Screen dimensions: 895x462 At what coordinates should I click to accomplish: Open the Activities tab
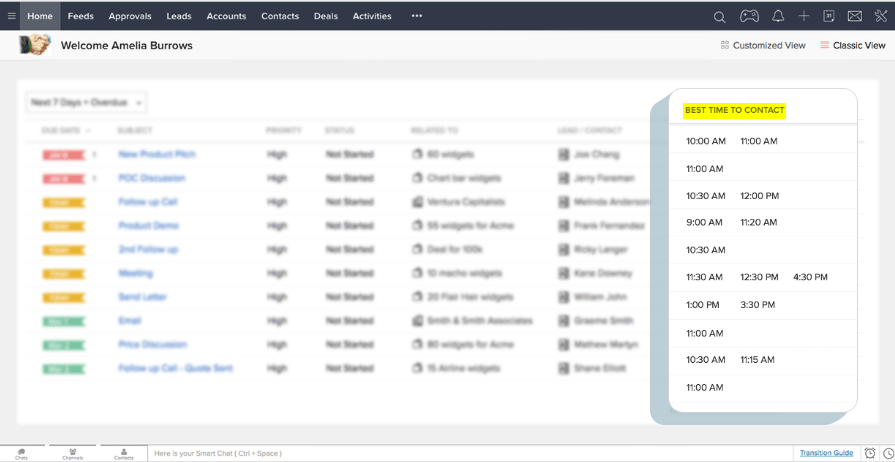(372, 16)
